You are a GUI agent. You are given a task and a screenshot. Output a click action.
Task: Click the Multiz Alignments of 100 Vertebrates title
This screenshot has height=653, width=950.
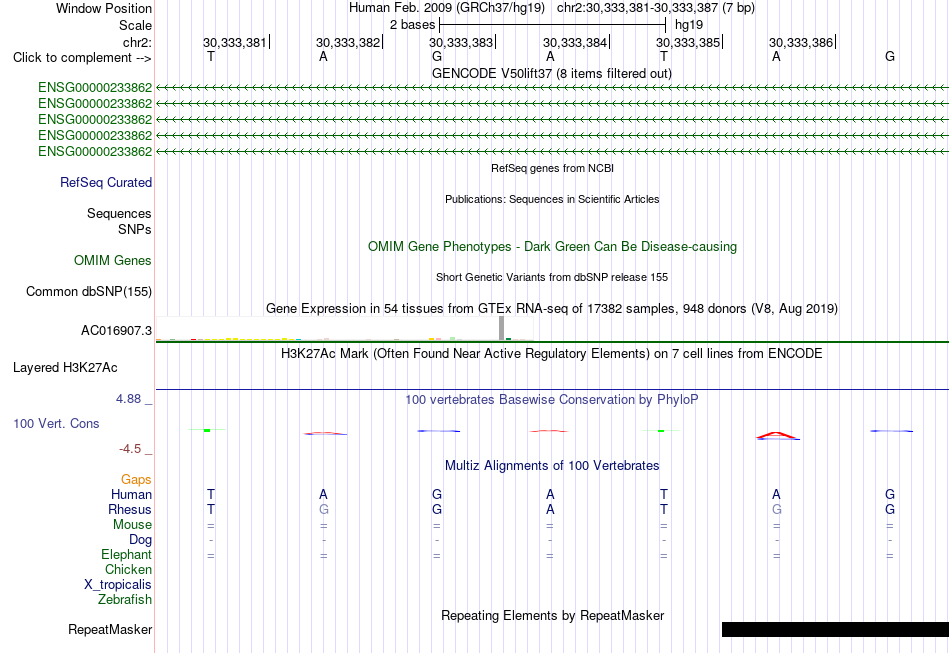(x=552, y=465)
